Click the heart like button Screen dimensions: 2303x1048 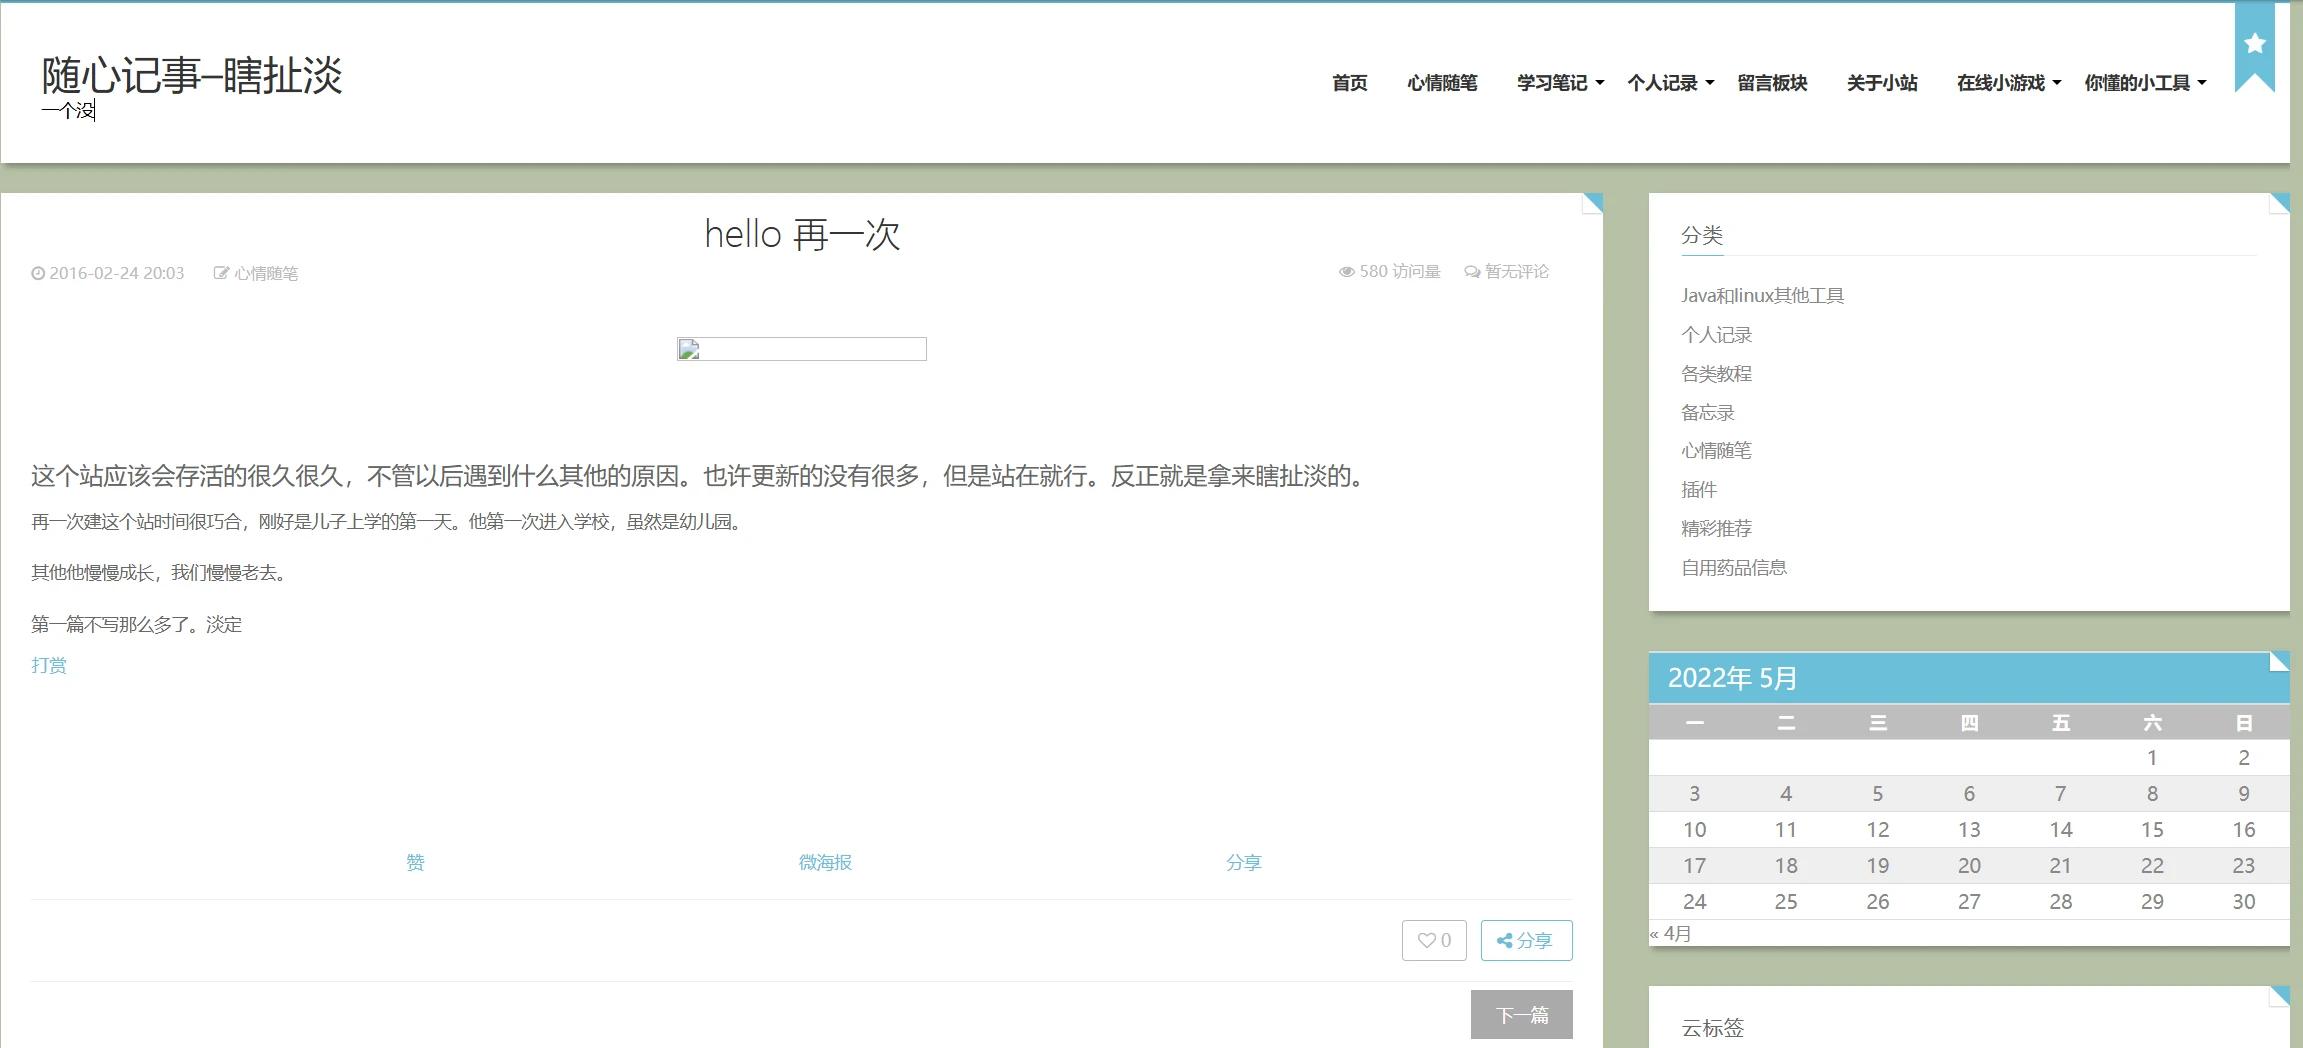coord(1433,940)
